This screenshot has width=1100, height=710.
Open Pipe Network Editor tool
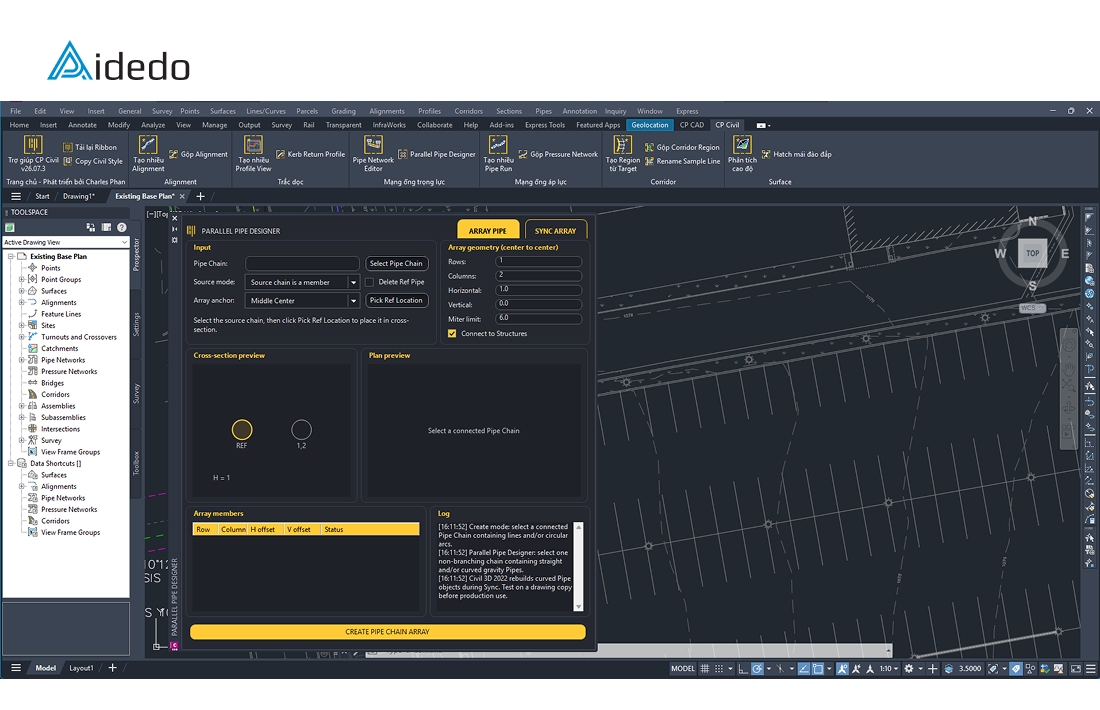click(x=373, y=154)
